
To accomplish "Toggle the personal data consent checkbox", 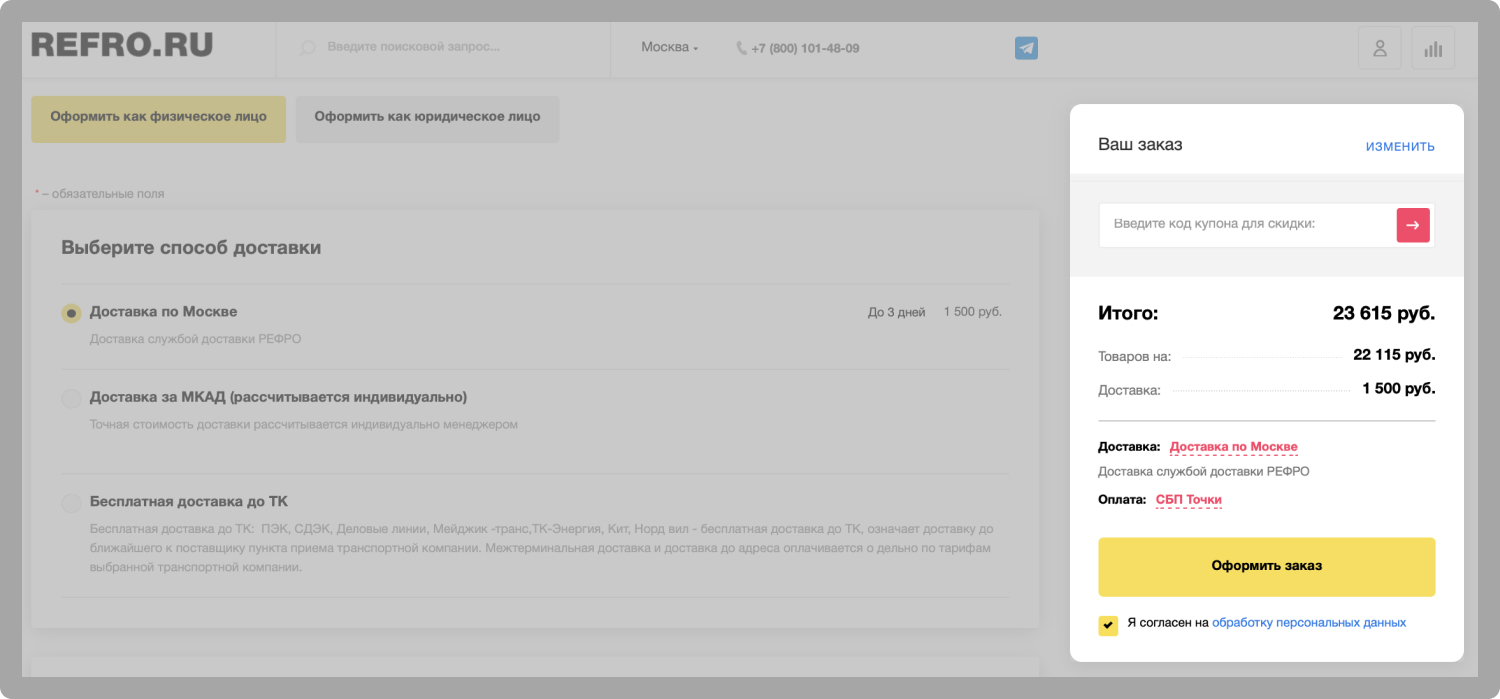I will pos(1108,625).
